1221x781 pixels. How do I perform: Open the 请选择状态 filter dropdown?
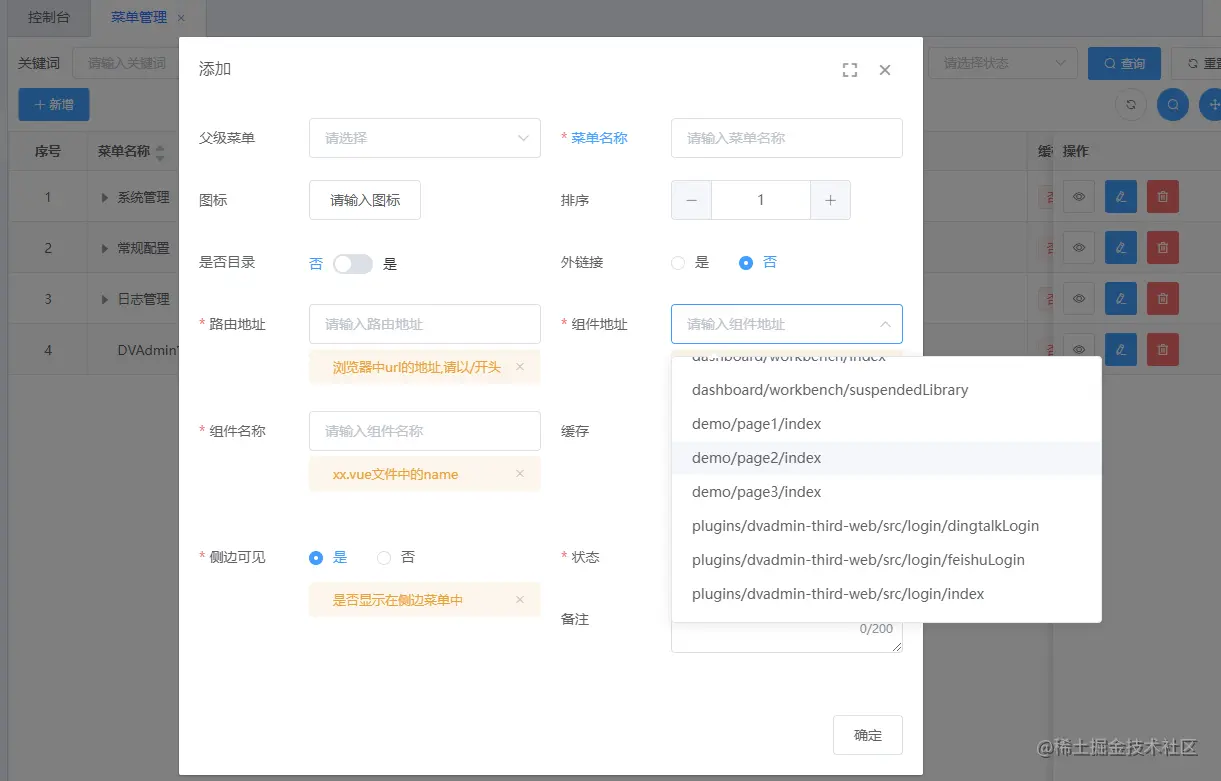pos(1003,63)
